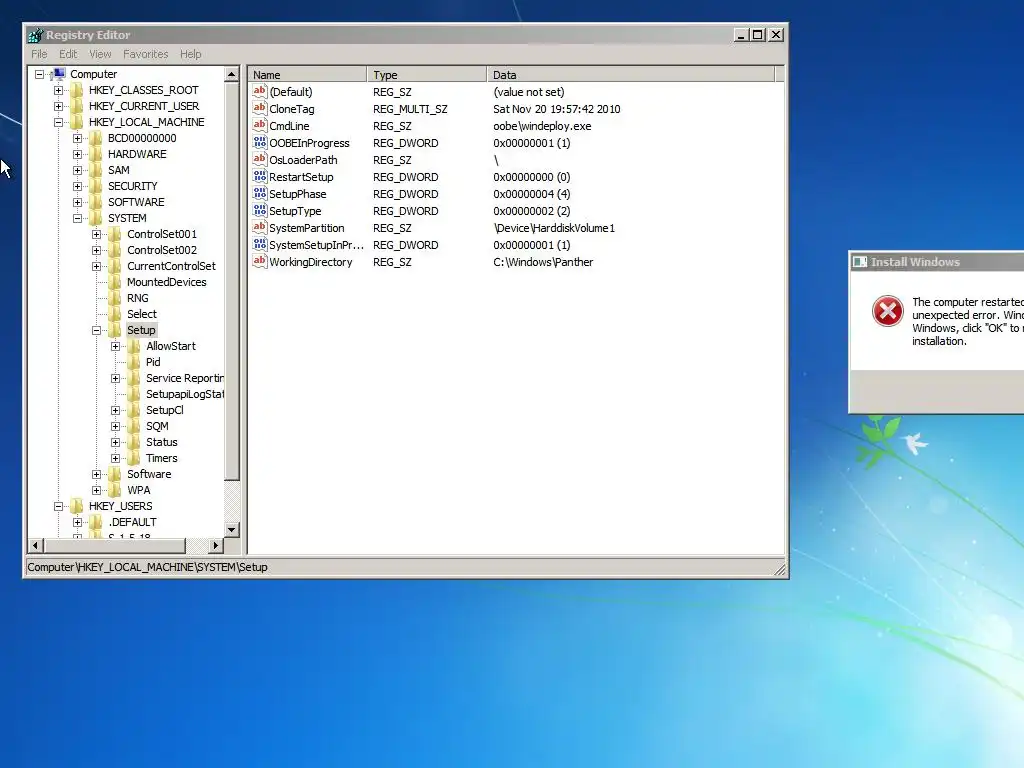Click the SystemSetupInProgress DWORD icon

tap(259, 244)
